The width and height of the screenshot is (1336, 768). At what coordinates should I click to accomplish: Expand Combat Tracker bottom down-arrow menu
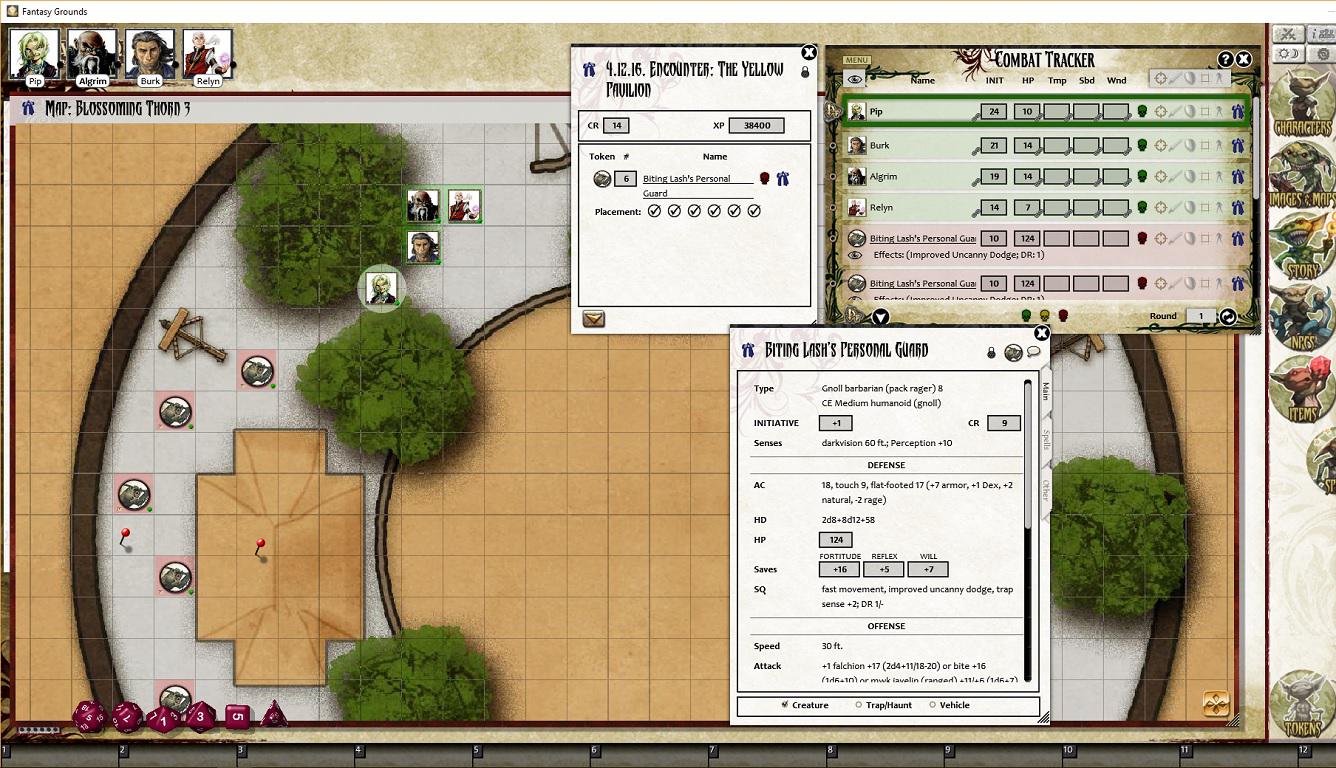click(880, 317)
